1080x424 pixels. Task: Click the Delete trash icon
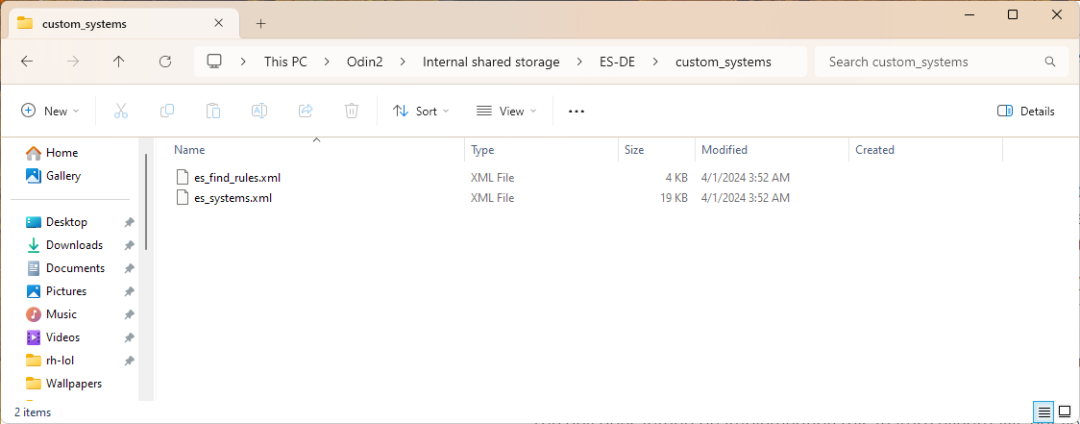352,111
